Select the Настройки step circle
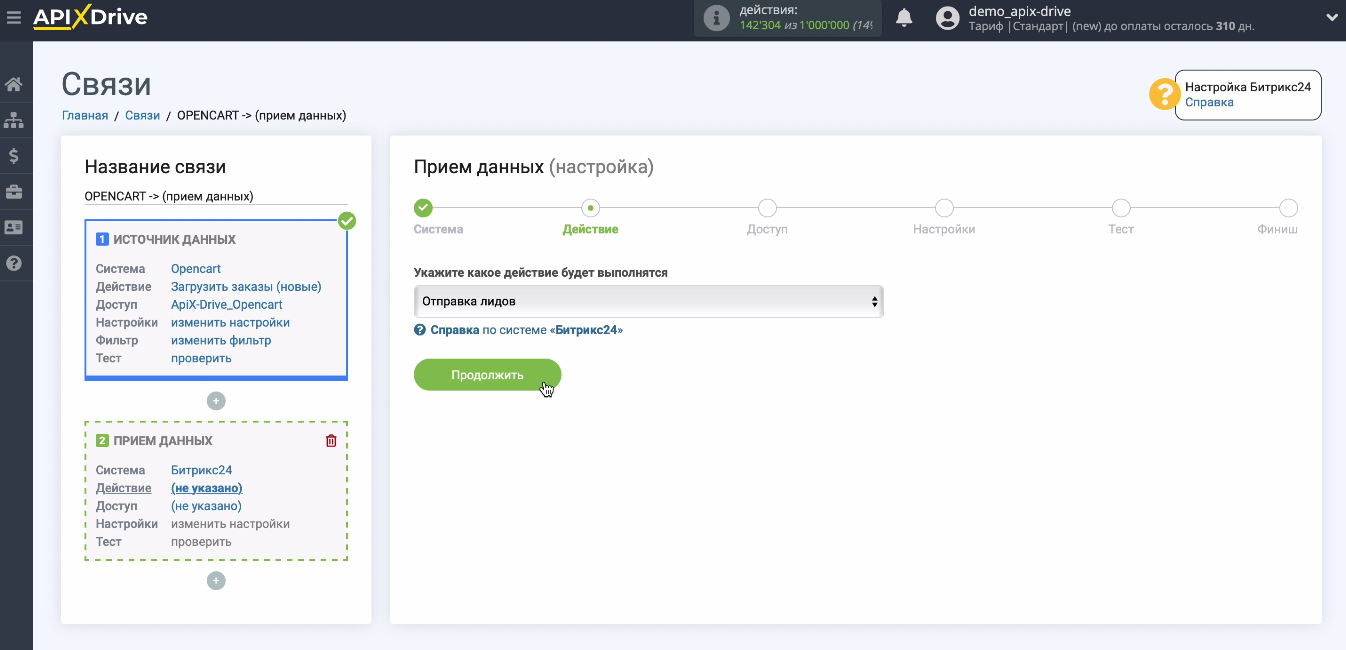The image size is (1346, 650). click(944, 208)
